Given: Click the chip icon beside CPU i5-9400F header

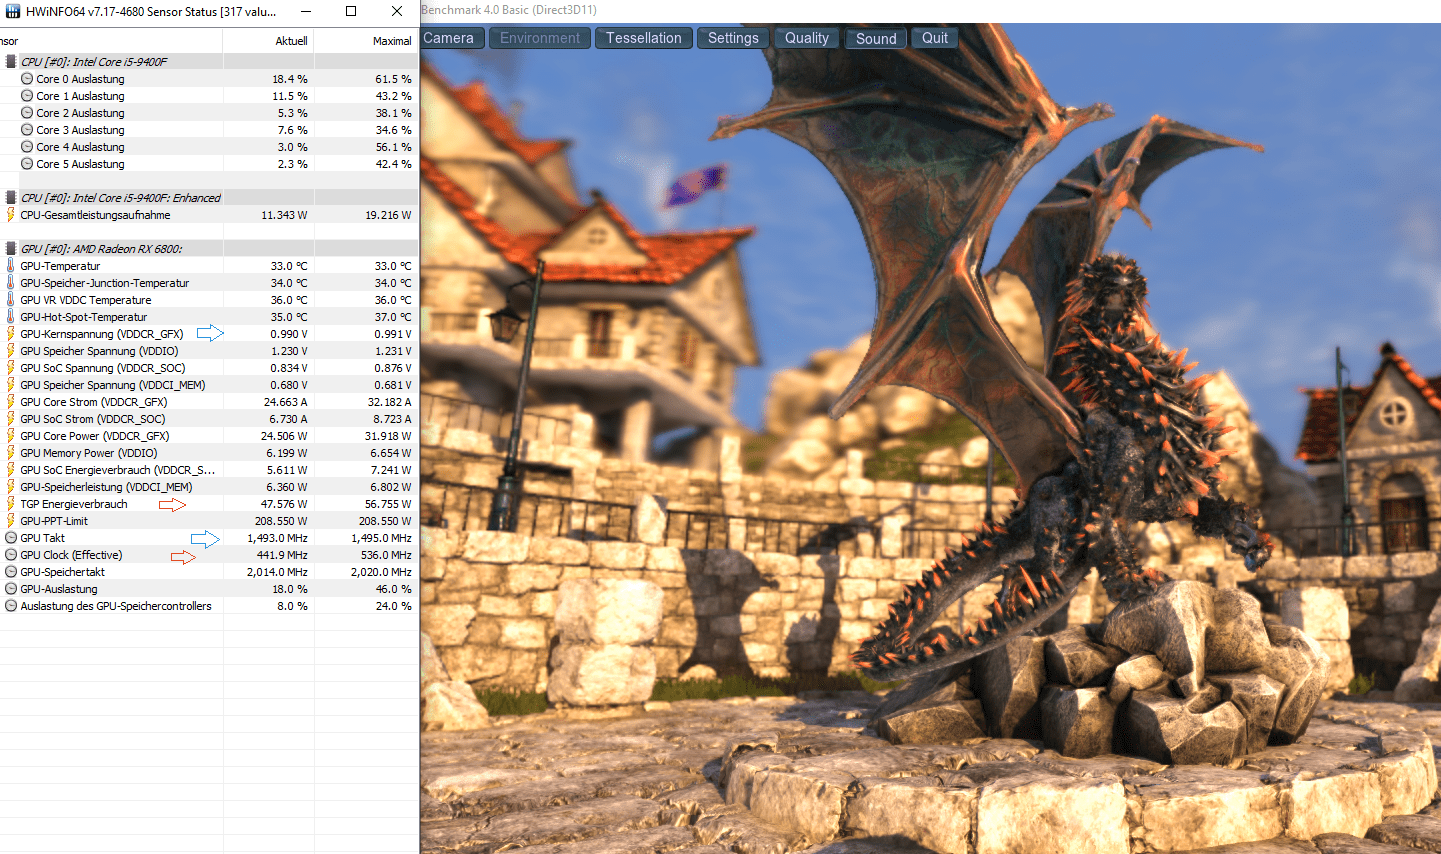Looking at the screenshot, I should [x=11, y=62].
